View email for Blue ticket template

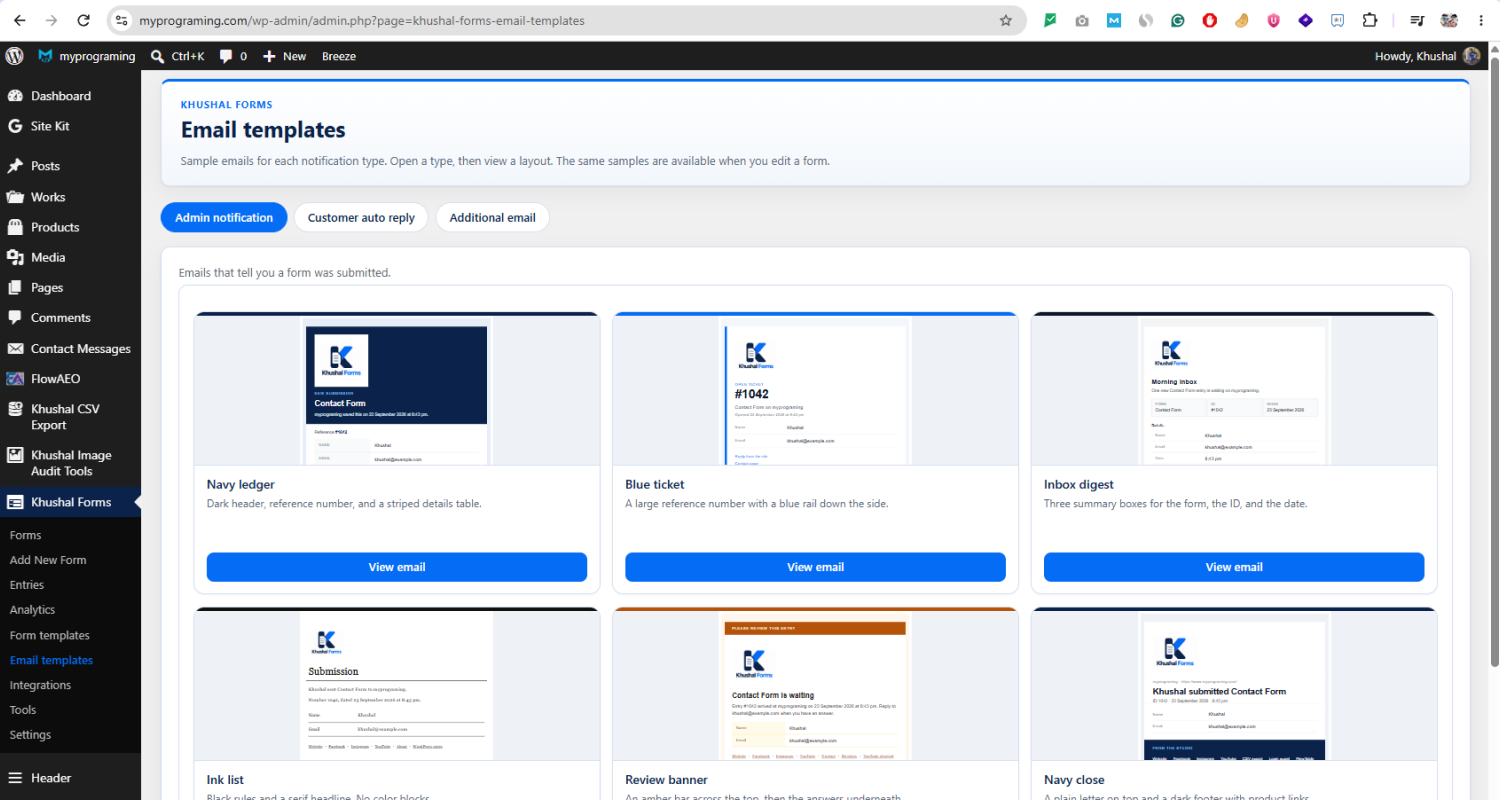click(815, 567)
